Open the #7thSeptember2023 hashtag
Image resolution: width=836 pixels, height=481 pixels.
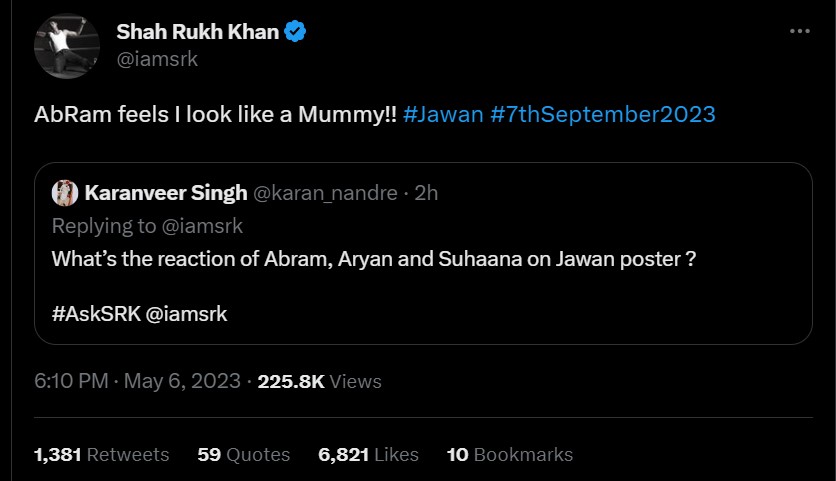pos(603,114)
